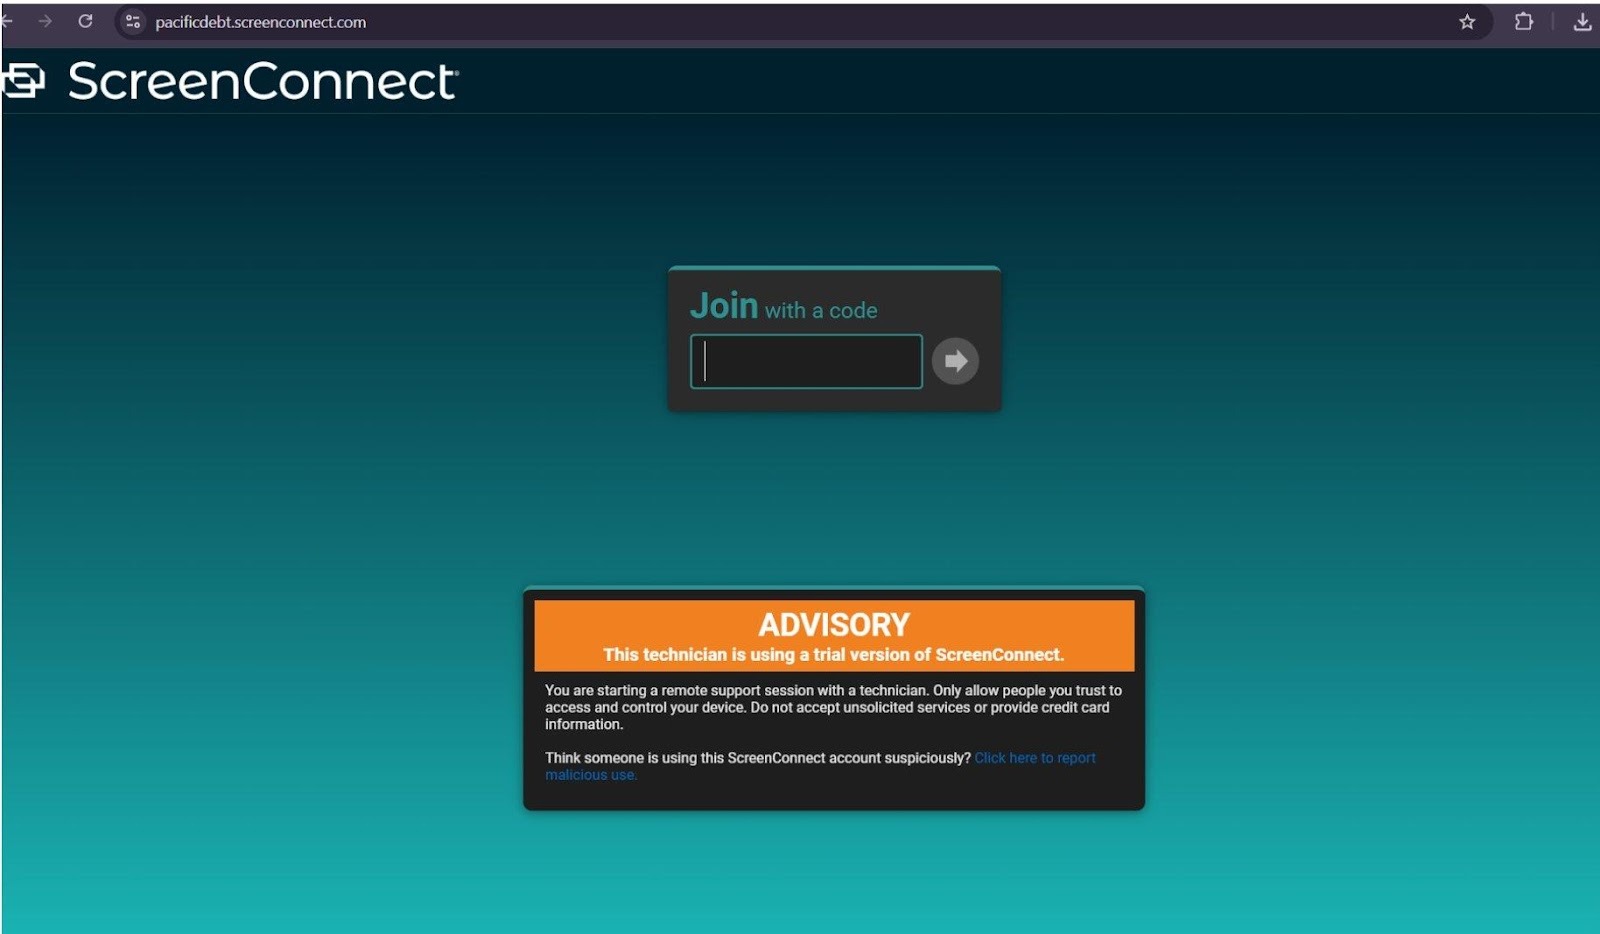
Task: Select the join code submission arrow button
Action: (955, 361)
